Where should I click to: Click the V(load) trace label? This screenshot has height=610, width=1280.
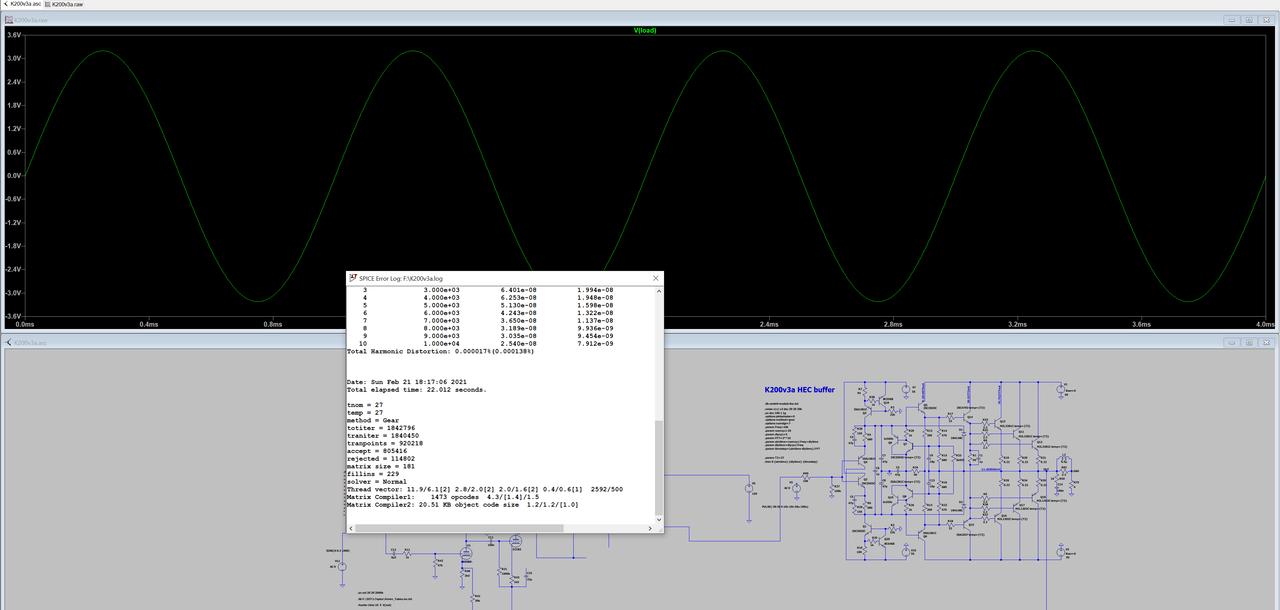645,30
